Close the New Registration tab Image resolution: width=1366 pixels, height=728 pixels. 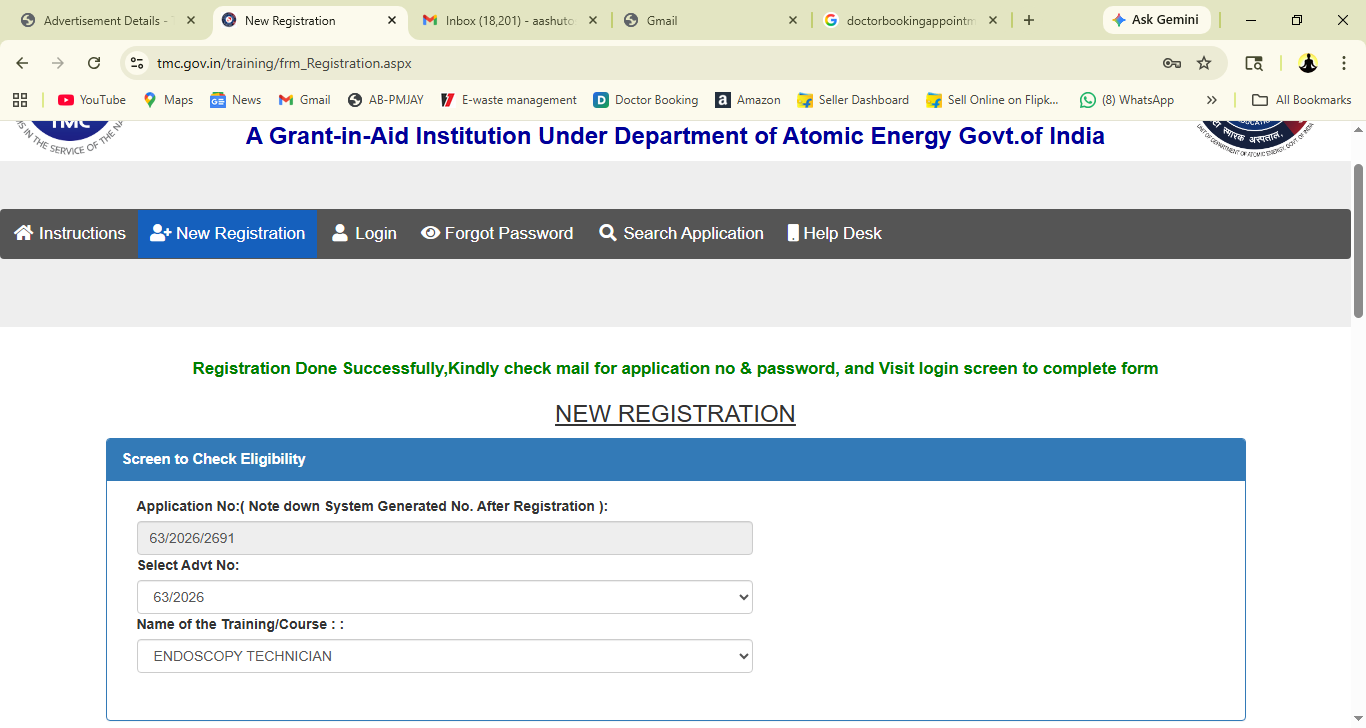click(392, 20)
